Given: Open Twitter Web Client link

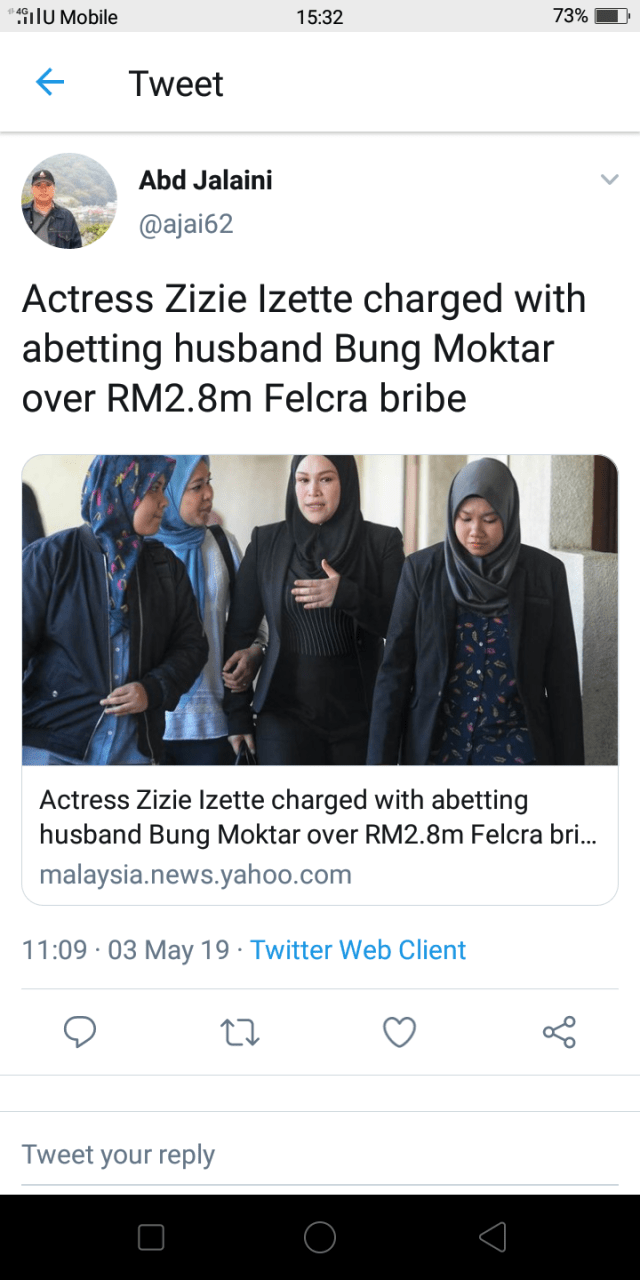Looking at the screenshot, I should point(358,949).
